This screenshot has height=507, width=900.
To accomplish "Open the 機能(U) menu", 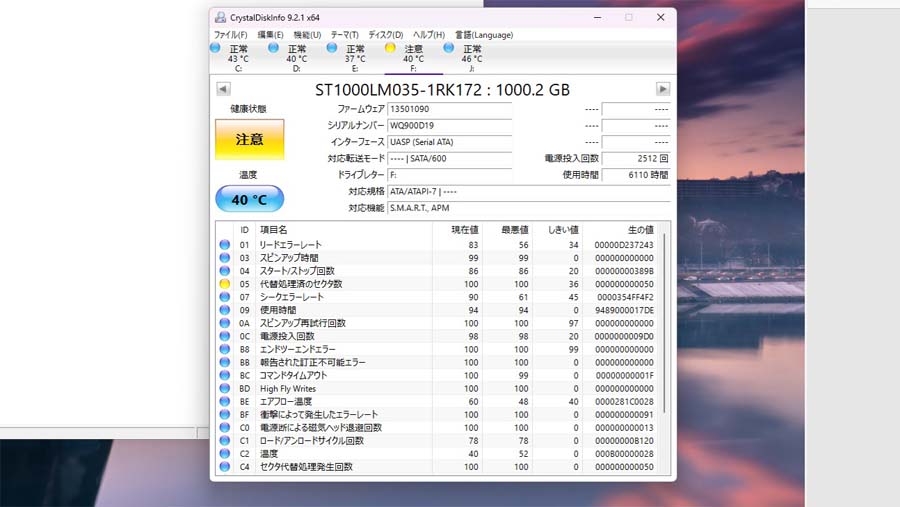I will click(307, 35).
